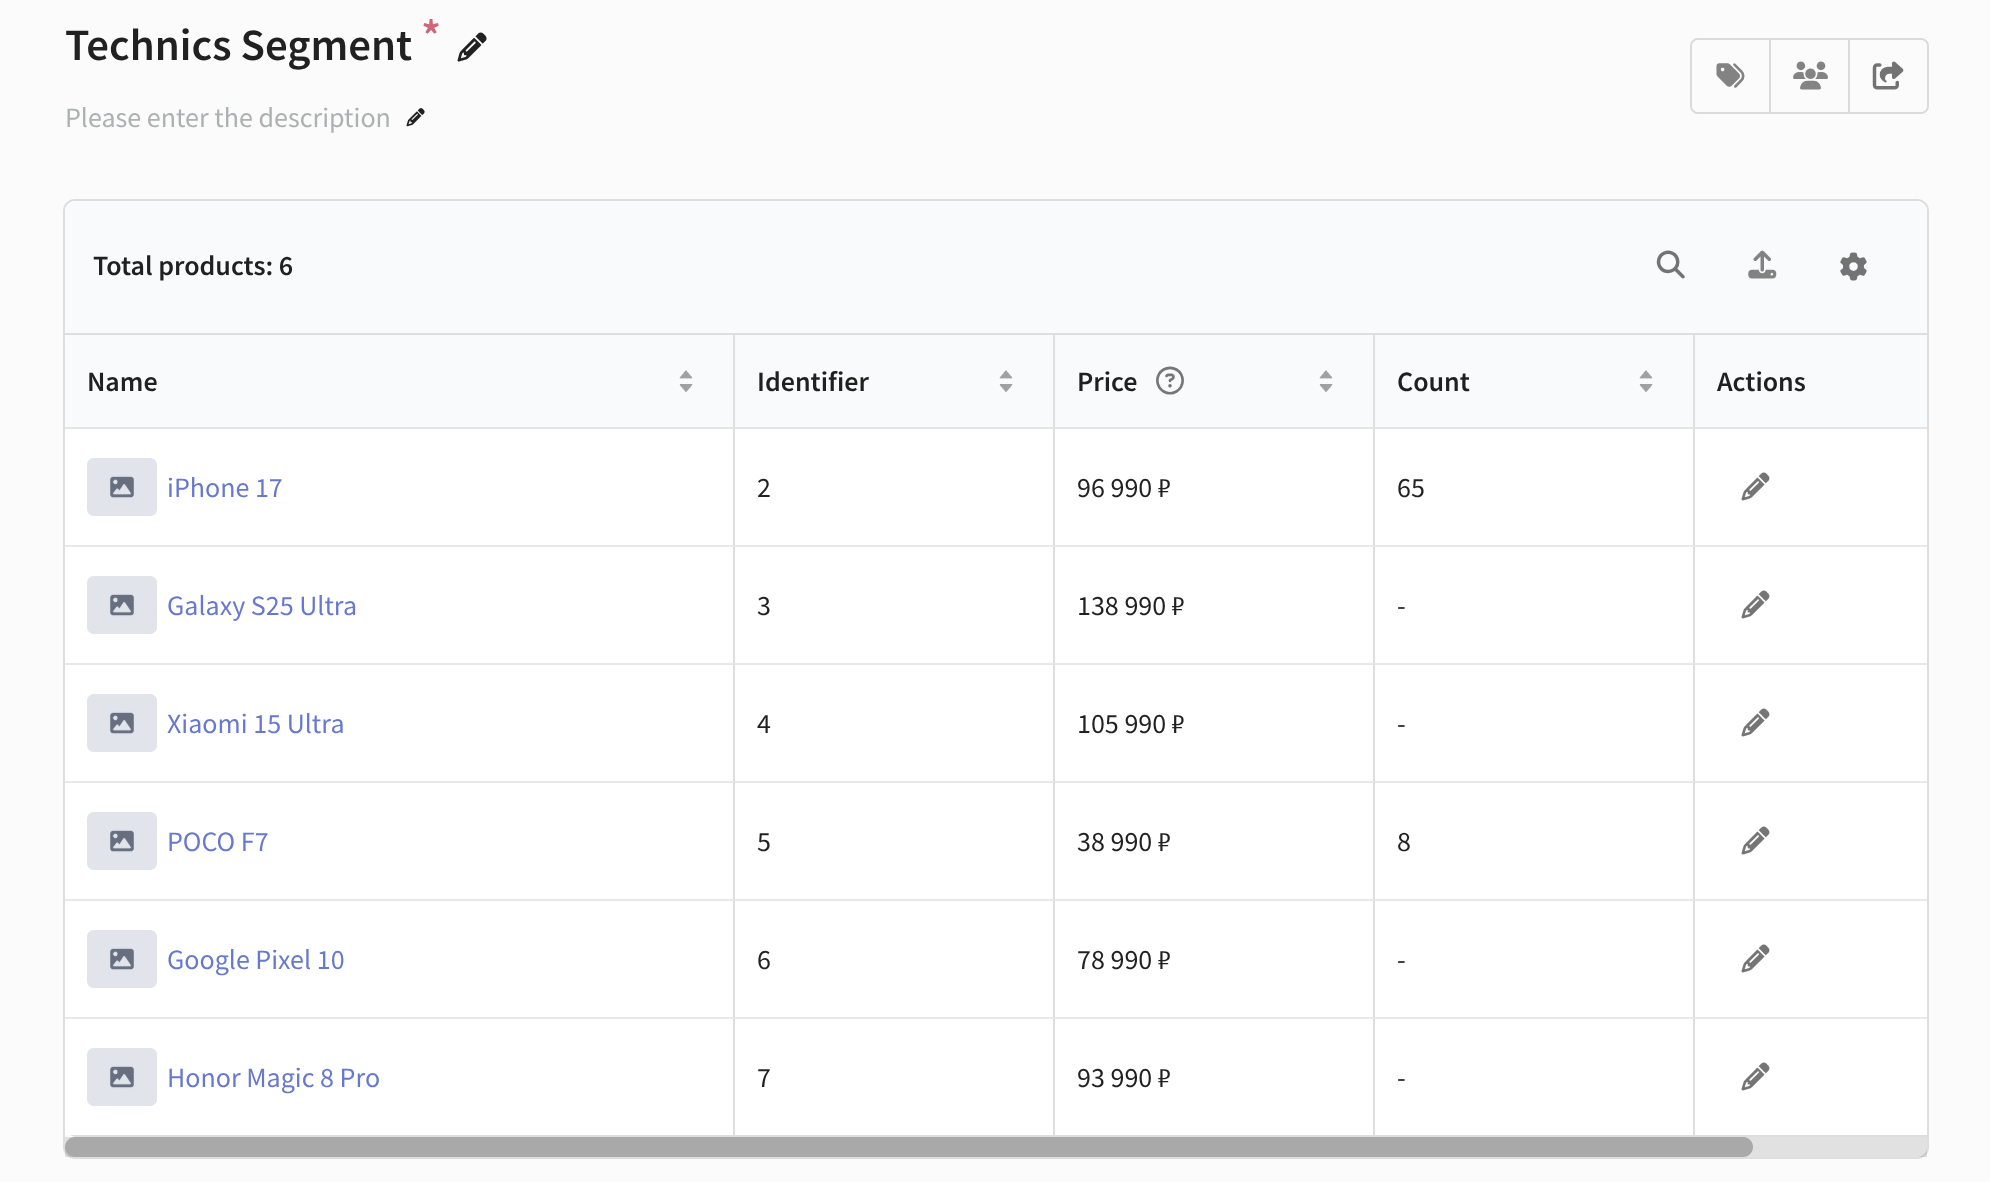The height and width of the screenshot is (1182, 1990).
Task: Edit the POCO F7 row
Action: pyautogui.click(x=1755, y=841)
